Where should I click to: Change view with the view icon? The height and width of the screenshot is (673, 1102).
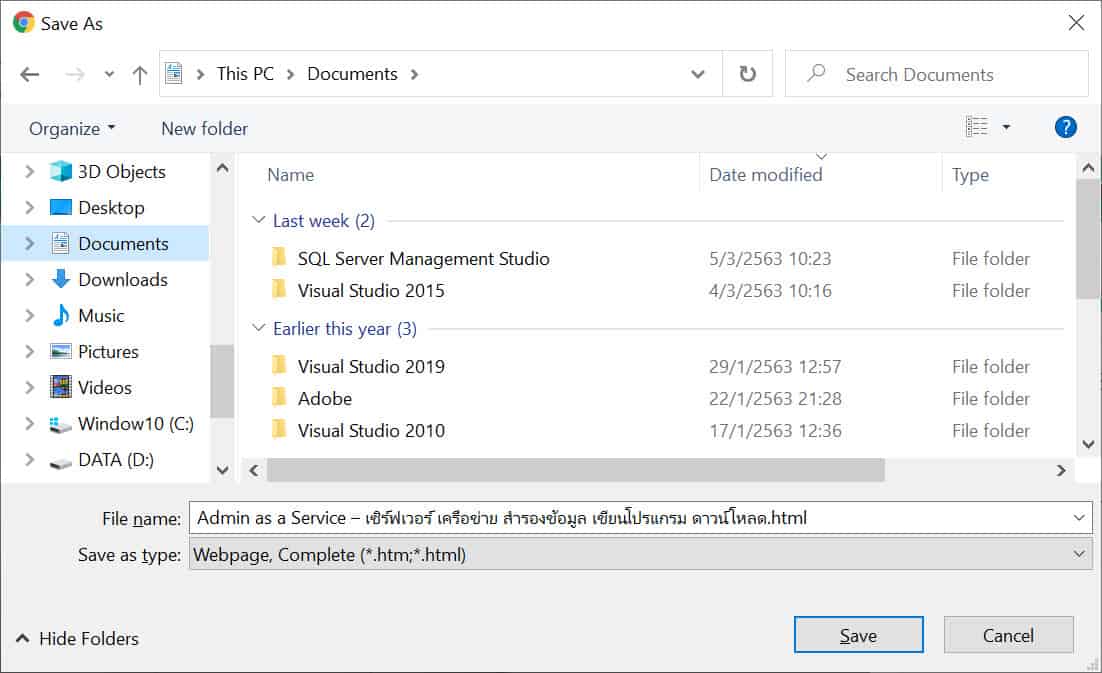[976, 126]
